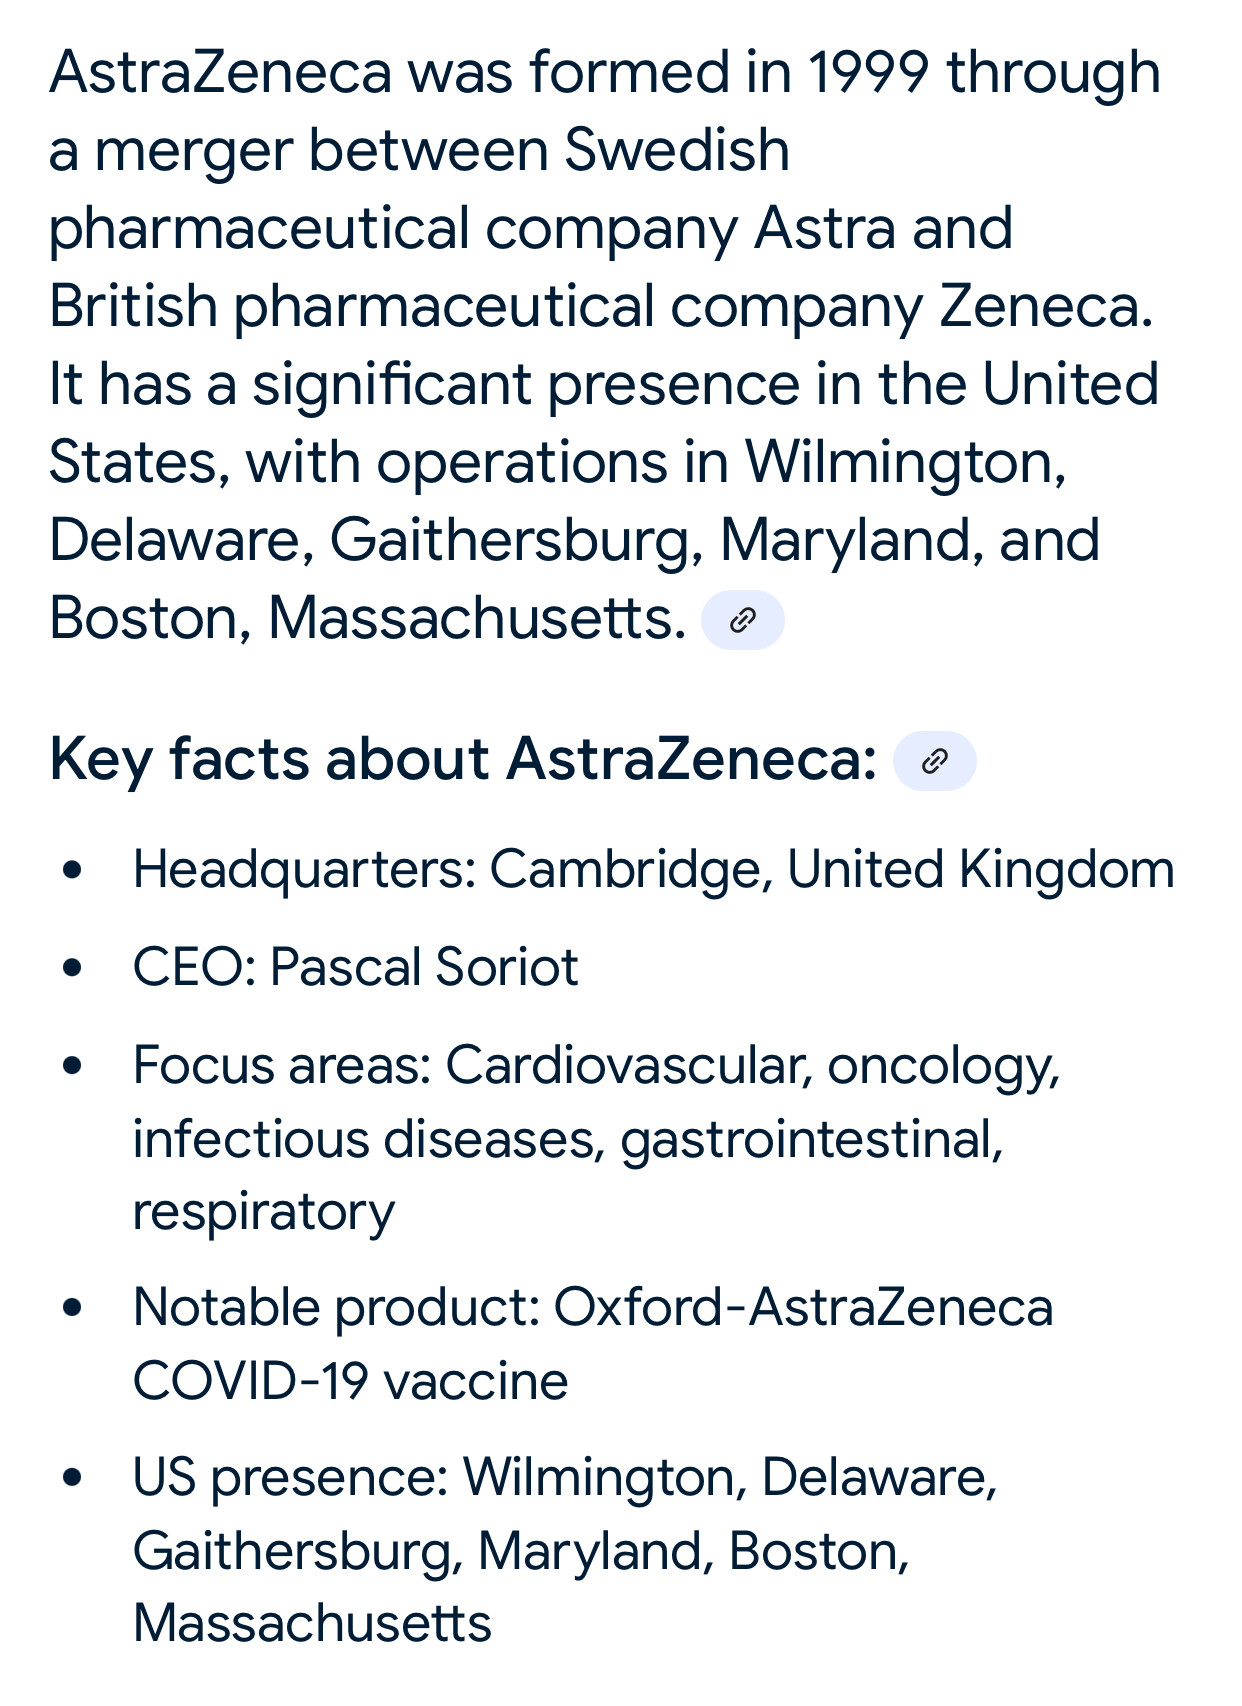Click 'COVID-19 vaccine' text in notable product

tap(351, 1381)
